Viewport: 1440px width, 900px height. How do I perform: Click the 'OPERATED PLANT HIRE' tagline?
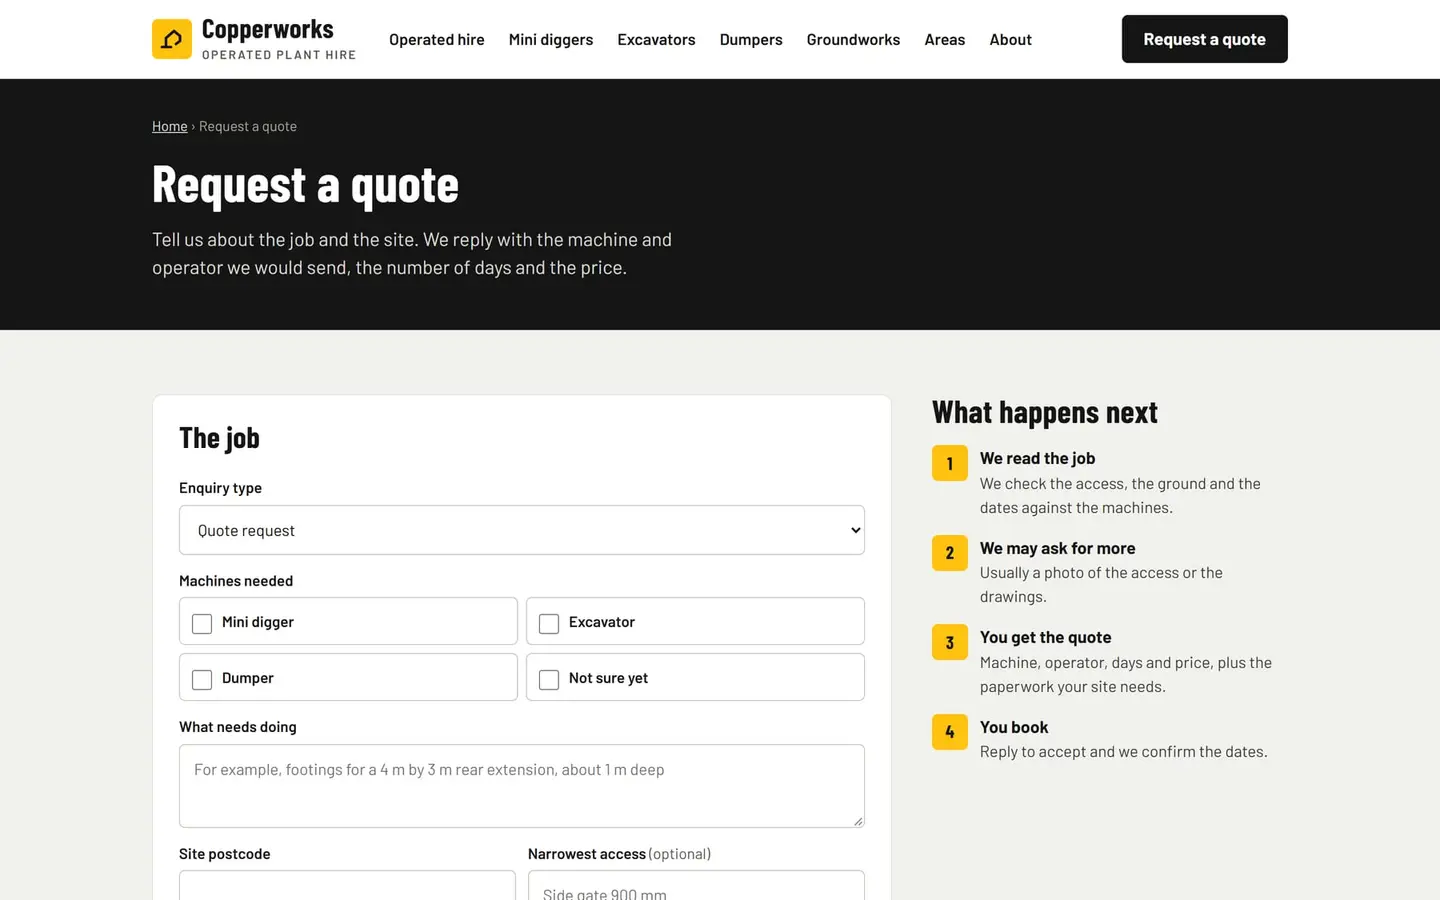pyautogui.click(x=279, y=55)
